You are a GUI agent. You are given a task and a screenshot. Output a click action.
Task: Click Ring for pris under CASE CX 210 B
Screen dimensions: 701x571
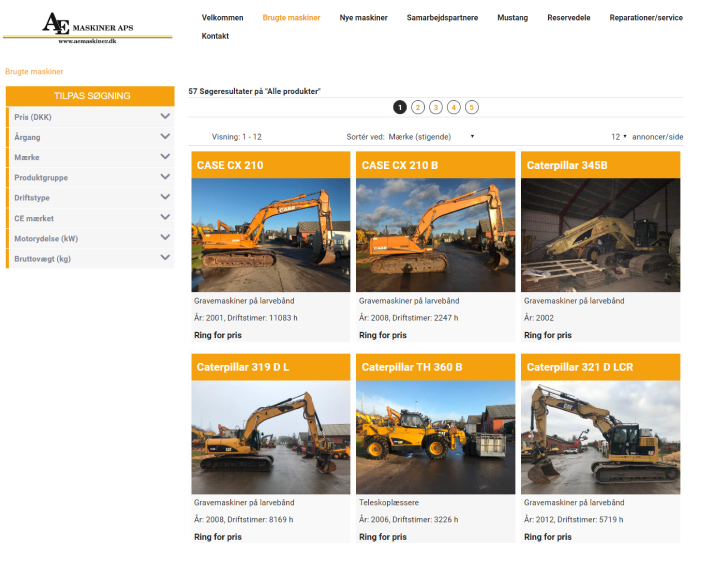(383, 335)
